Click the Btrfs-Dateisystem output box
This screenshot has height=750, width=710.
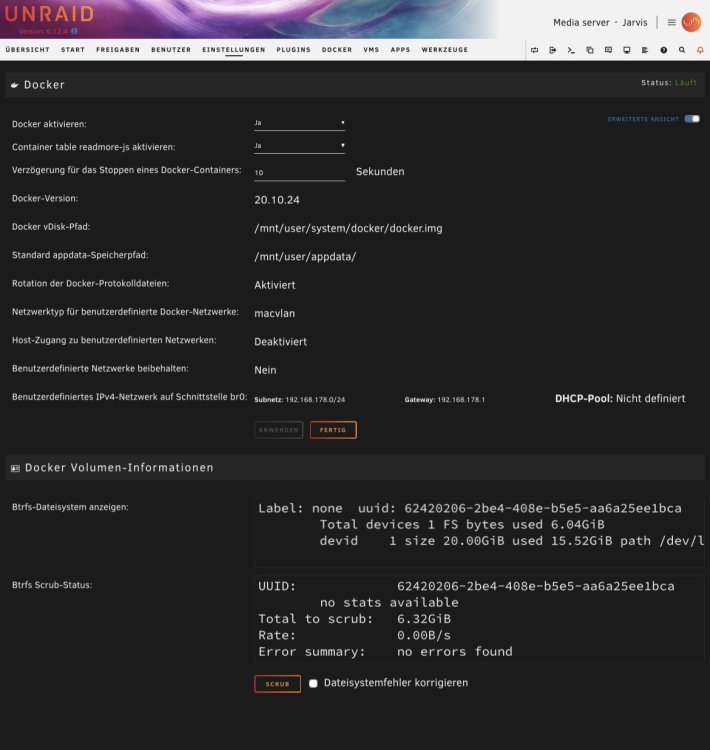479,531
